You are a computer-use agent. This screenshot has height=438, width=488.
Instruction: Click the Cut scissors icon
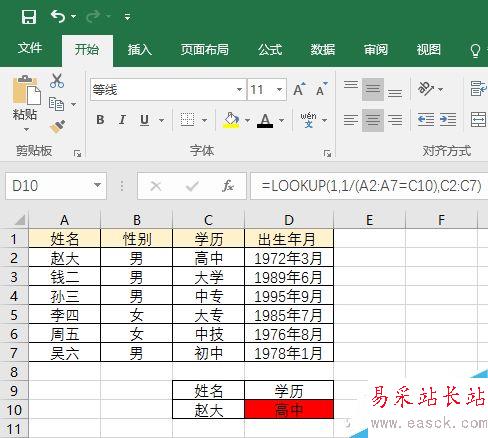click(57, 81)
